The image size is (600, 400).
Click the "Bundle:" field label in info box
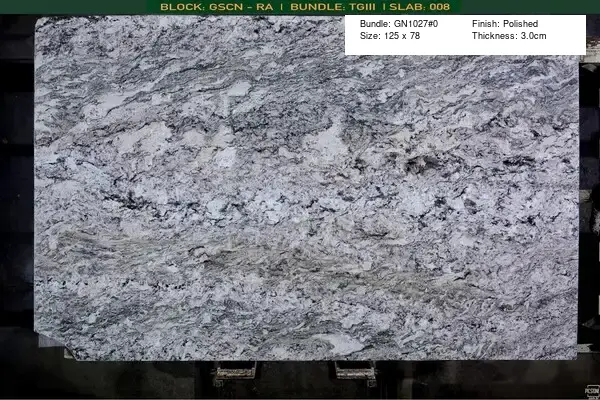[x=375, y=23]
